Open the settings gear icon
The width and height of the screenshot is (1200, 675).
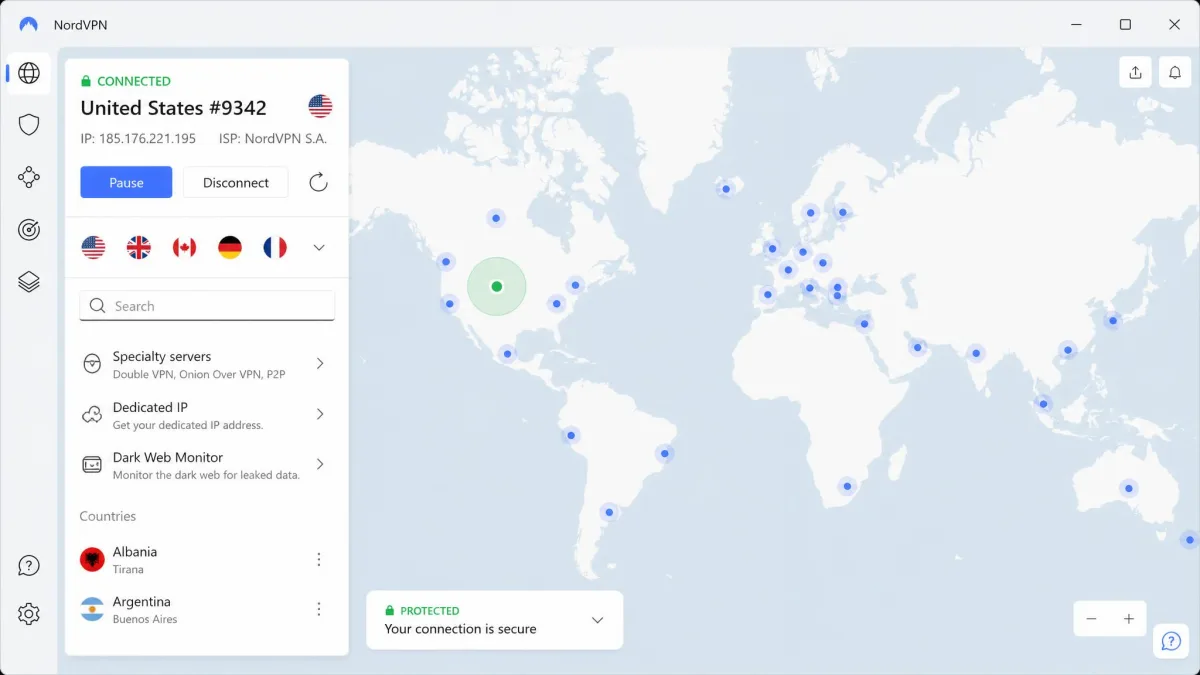point(29,614)
